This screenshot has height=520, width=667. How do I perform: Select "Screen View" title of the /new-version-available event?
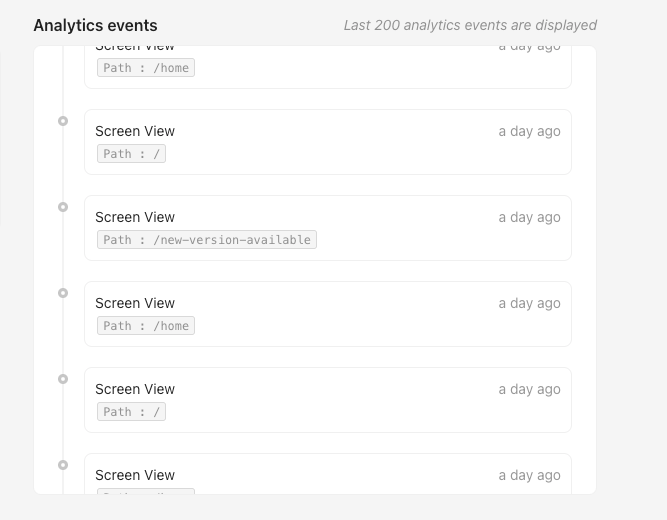coord(135,217)
